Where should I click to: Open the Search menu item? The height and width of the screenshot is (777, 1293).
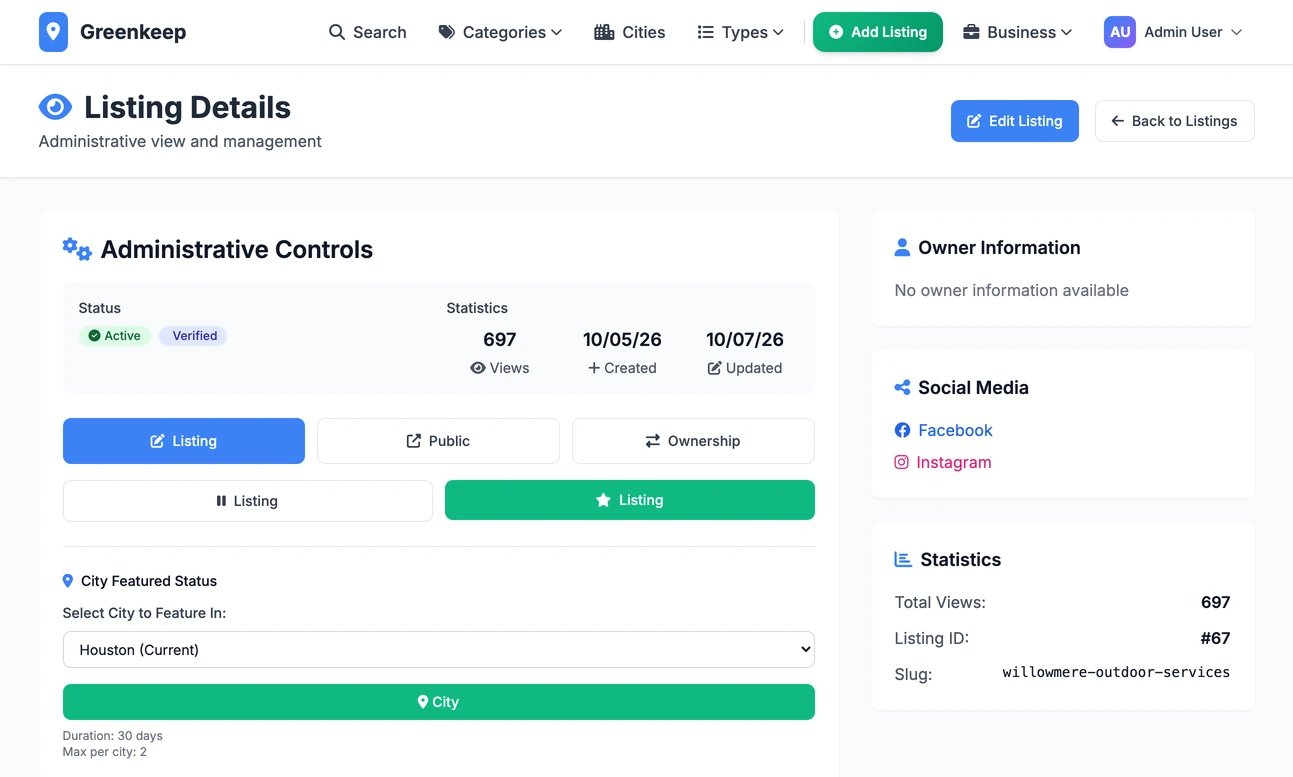(x=368, y=32)
